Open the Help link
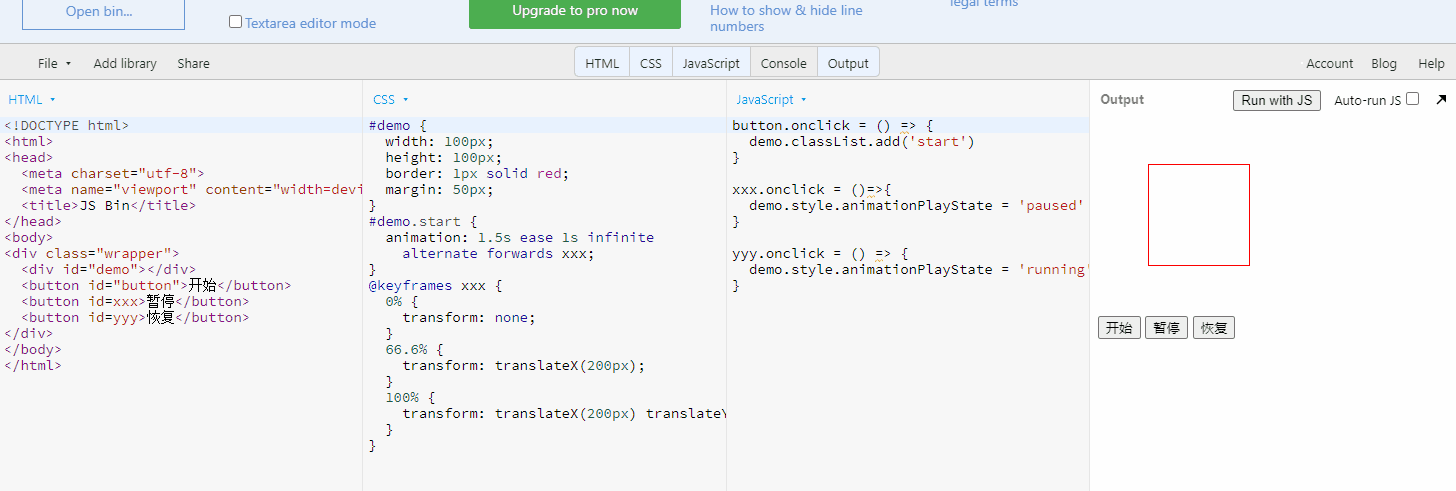1456x491 pixels. [1431, 63]
